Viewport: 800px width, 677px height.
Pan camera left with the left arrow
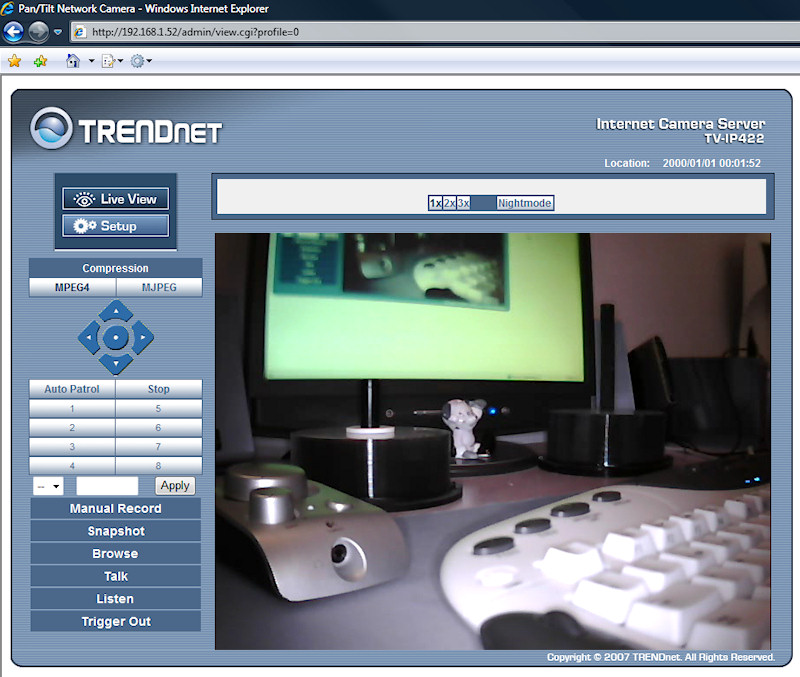pyautogui.click(x=89, y=338)
